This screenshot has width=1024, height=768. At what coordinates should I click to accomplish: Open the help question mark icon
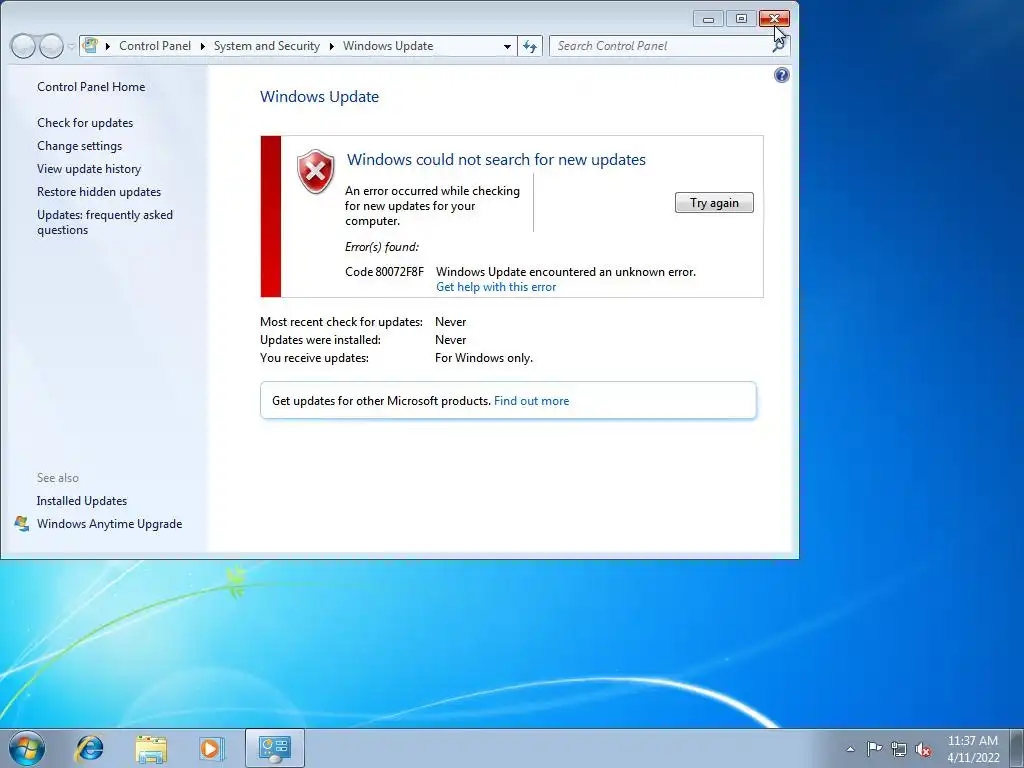pyautogui.click(x=782, y=75)
